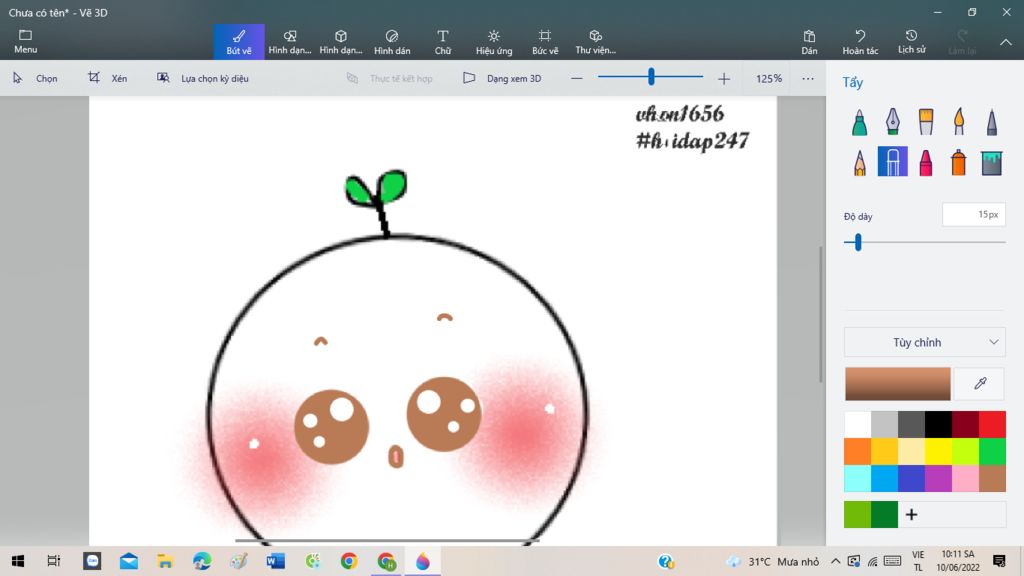Open the Bức vẽ canvas tab
The height and width of the screenshot is (576, 1024).
point(545,42)
